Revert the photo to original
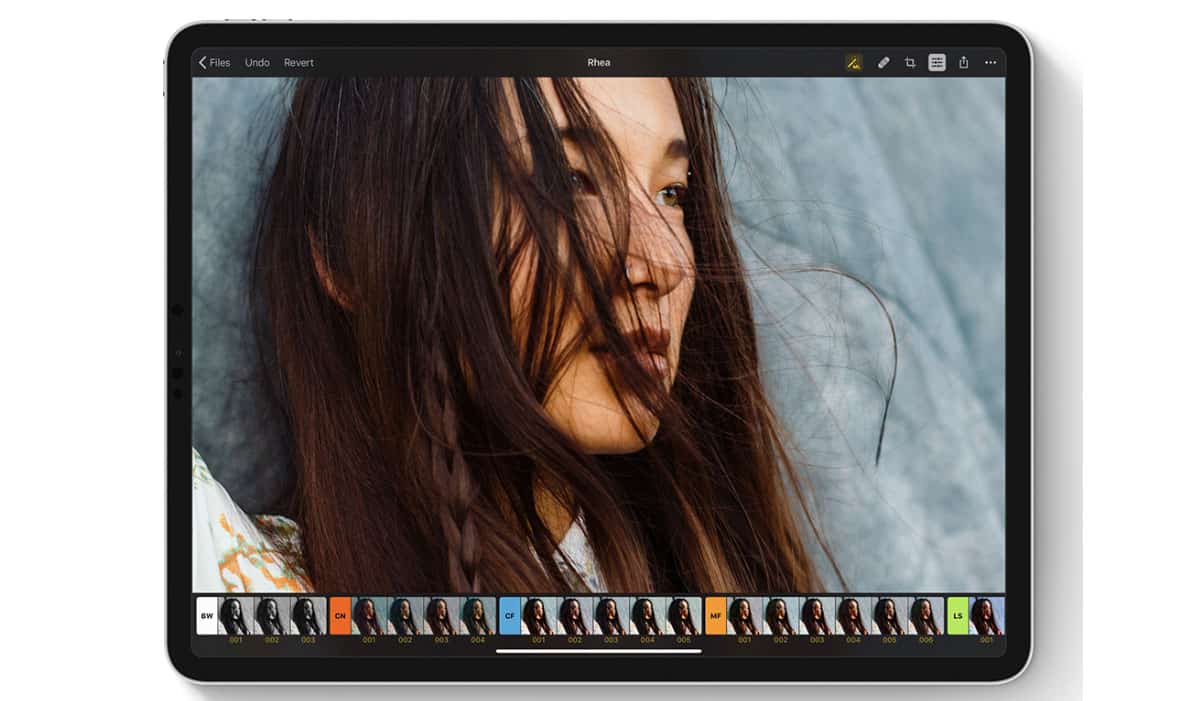 click(298, 62)
